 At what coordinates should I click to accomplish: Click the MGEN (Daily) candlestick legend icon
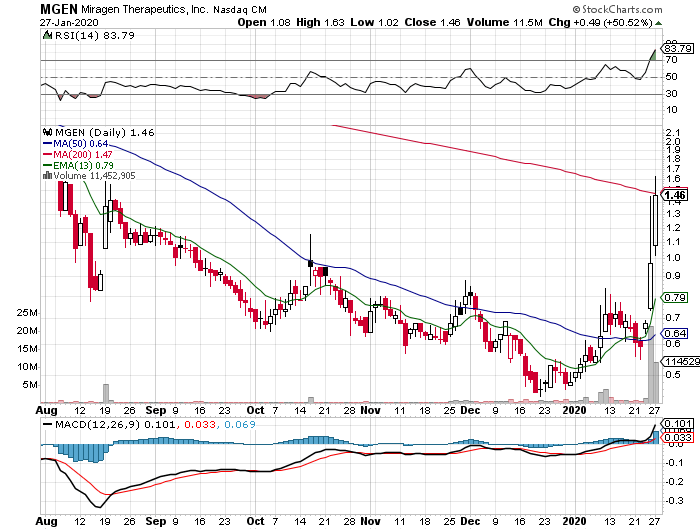pos(45,131)
